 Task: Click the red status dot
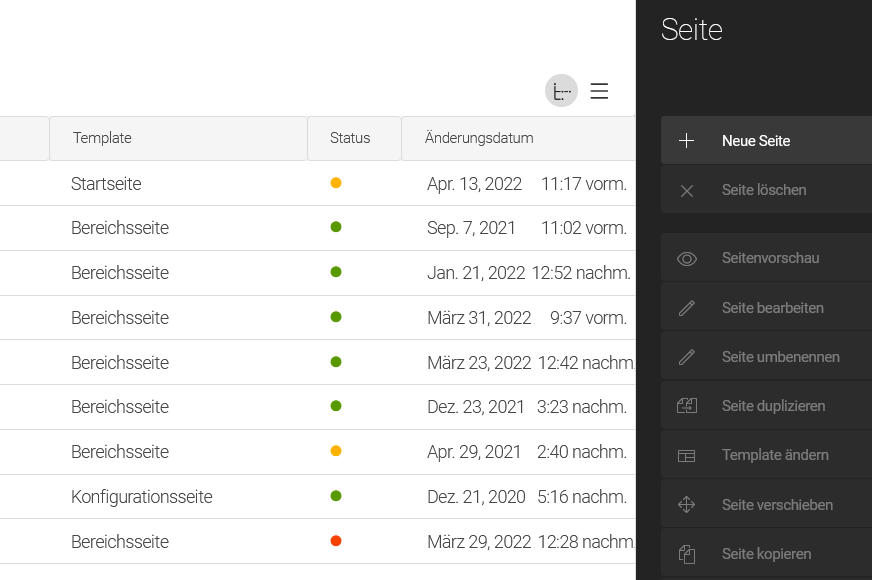click(336, 541)
